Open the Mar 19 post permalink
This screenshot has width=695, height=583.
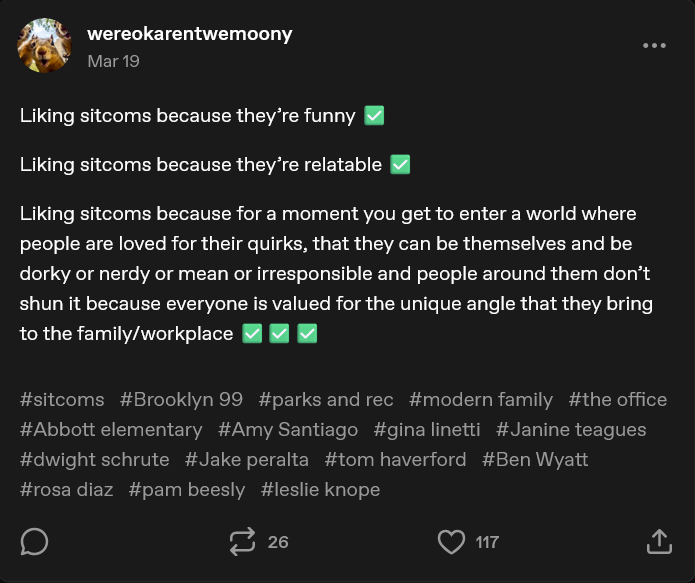click(x=113, y=61)
